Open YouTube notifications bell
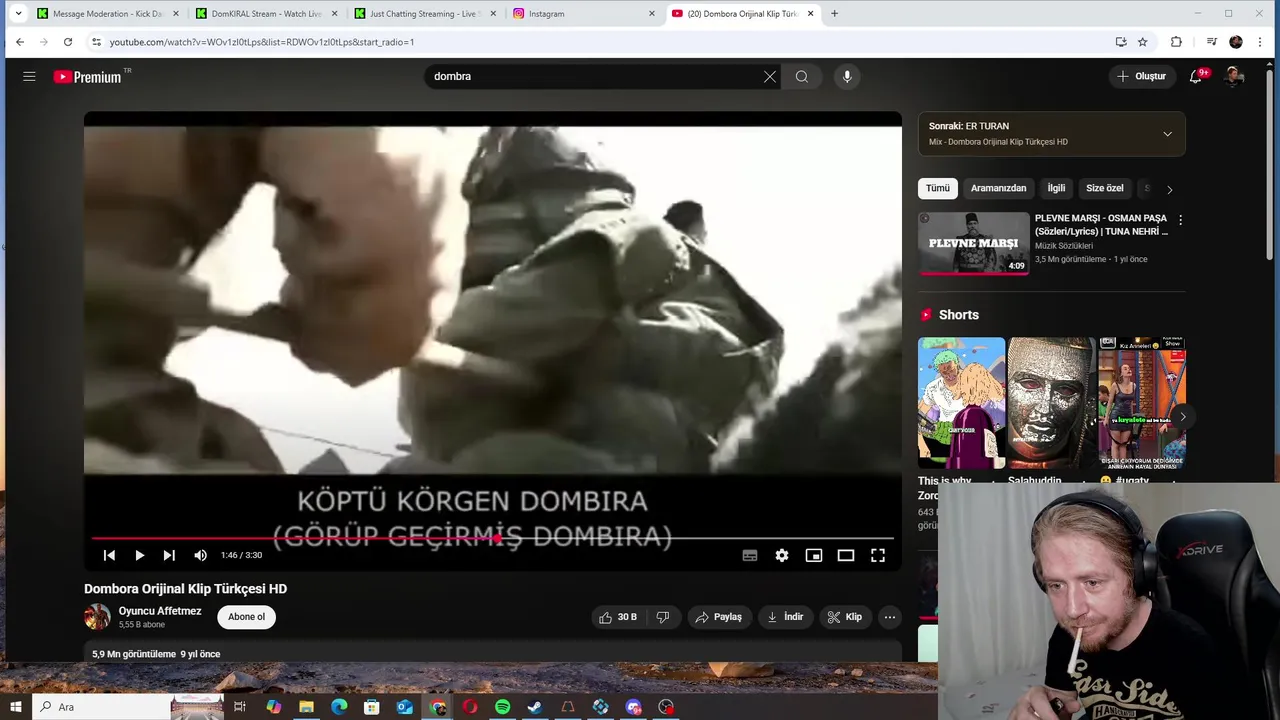The width and height of the screenshot is (1280, 720). coord(1196,76)
